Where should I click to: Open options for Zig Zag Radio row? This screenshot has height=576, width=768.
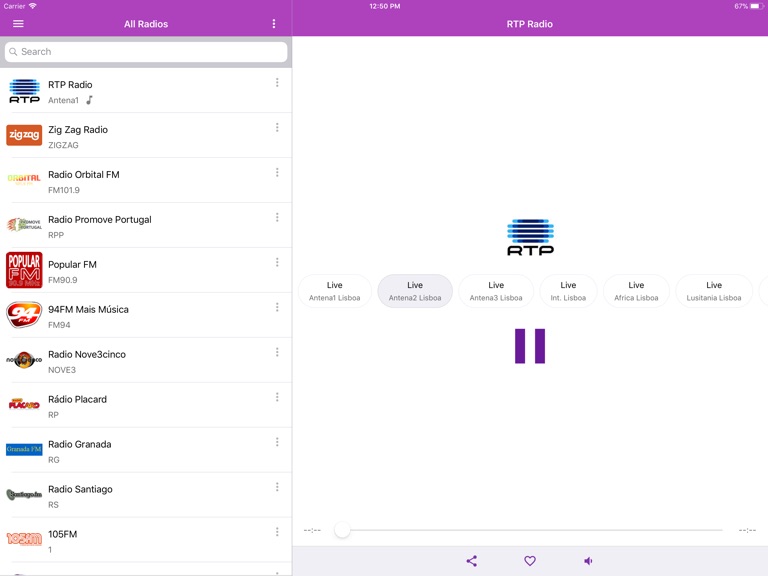277,128
